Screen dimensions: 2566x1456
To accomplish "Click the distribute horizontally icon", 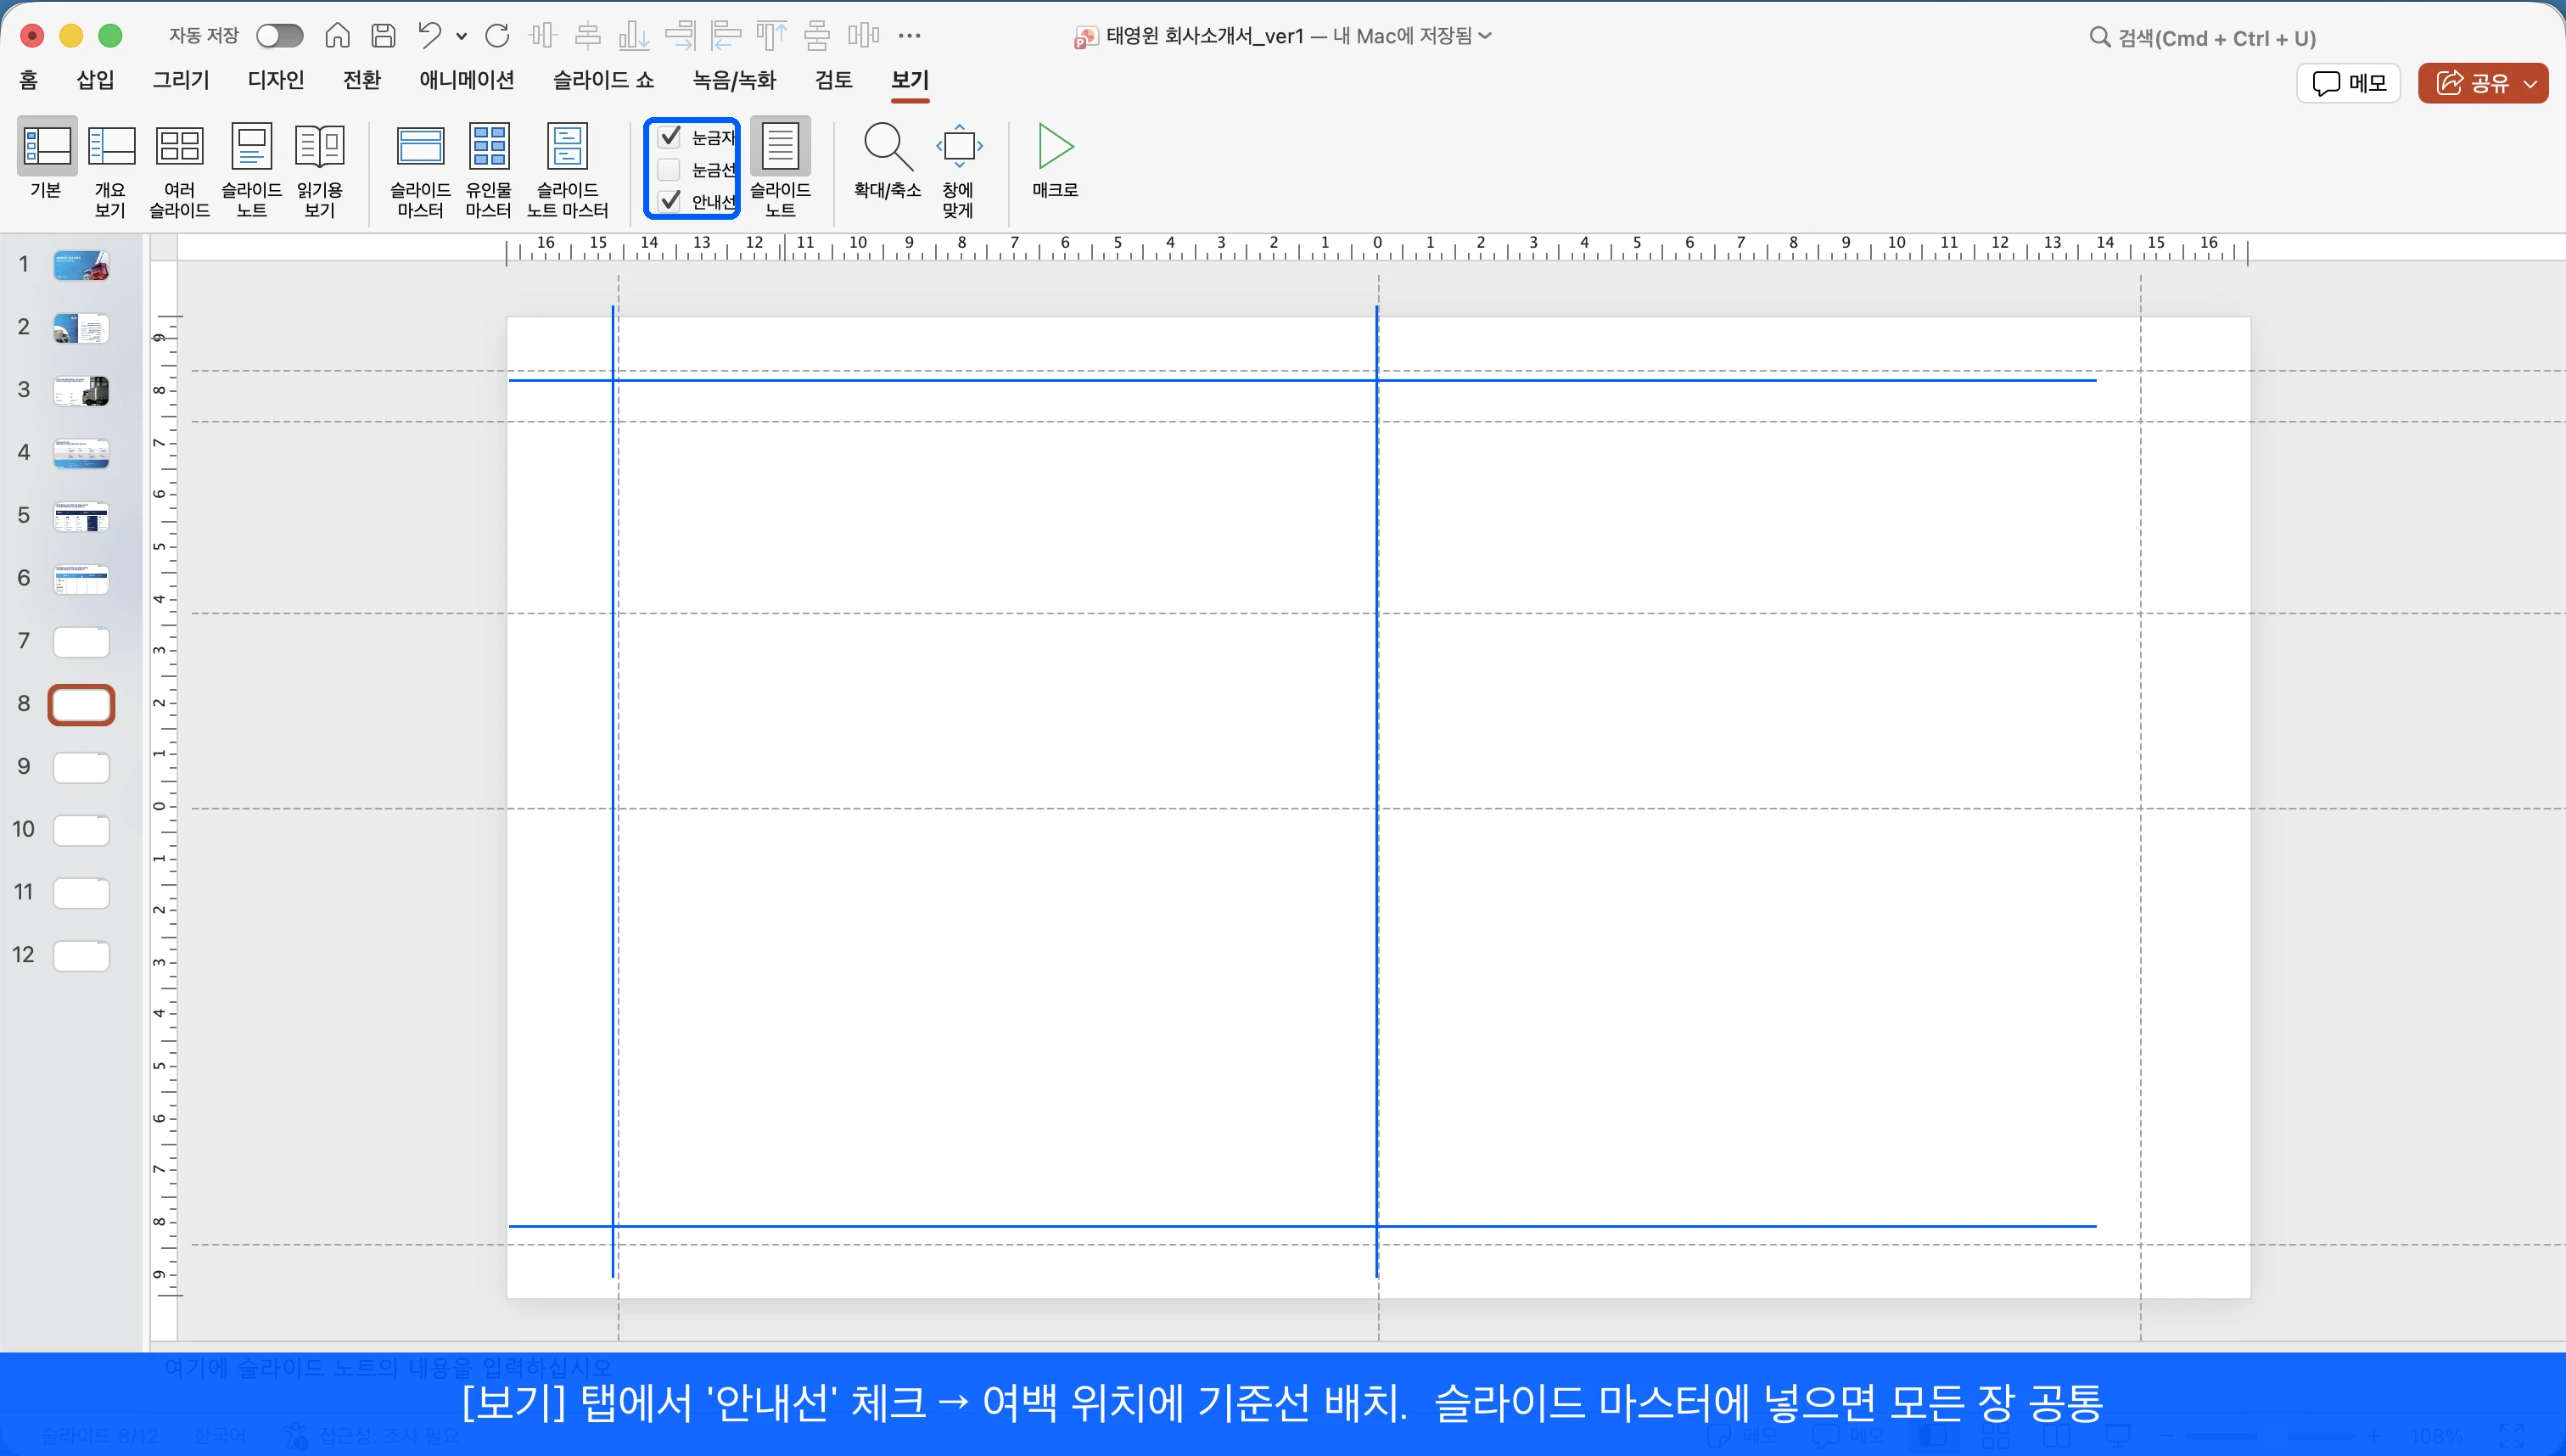I will [x=863, y=36].
